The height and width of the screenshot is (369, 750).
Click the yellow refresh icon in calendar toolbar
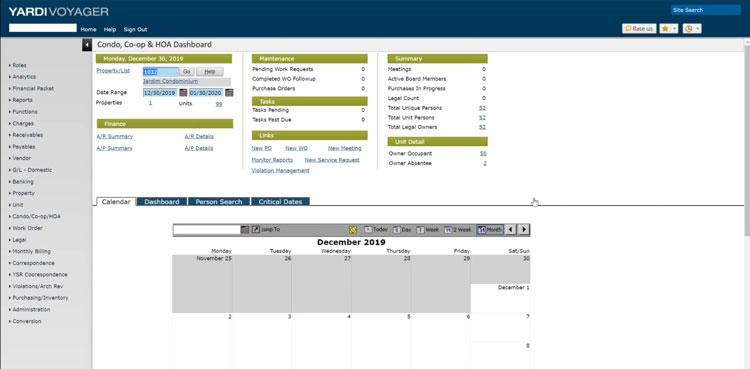[x=353, y=230]
